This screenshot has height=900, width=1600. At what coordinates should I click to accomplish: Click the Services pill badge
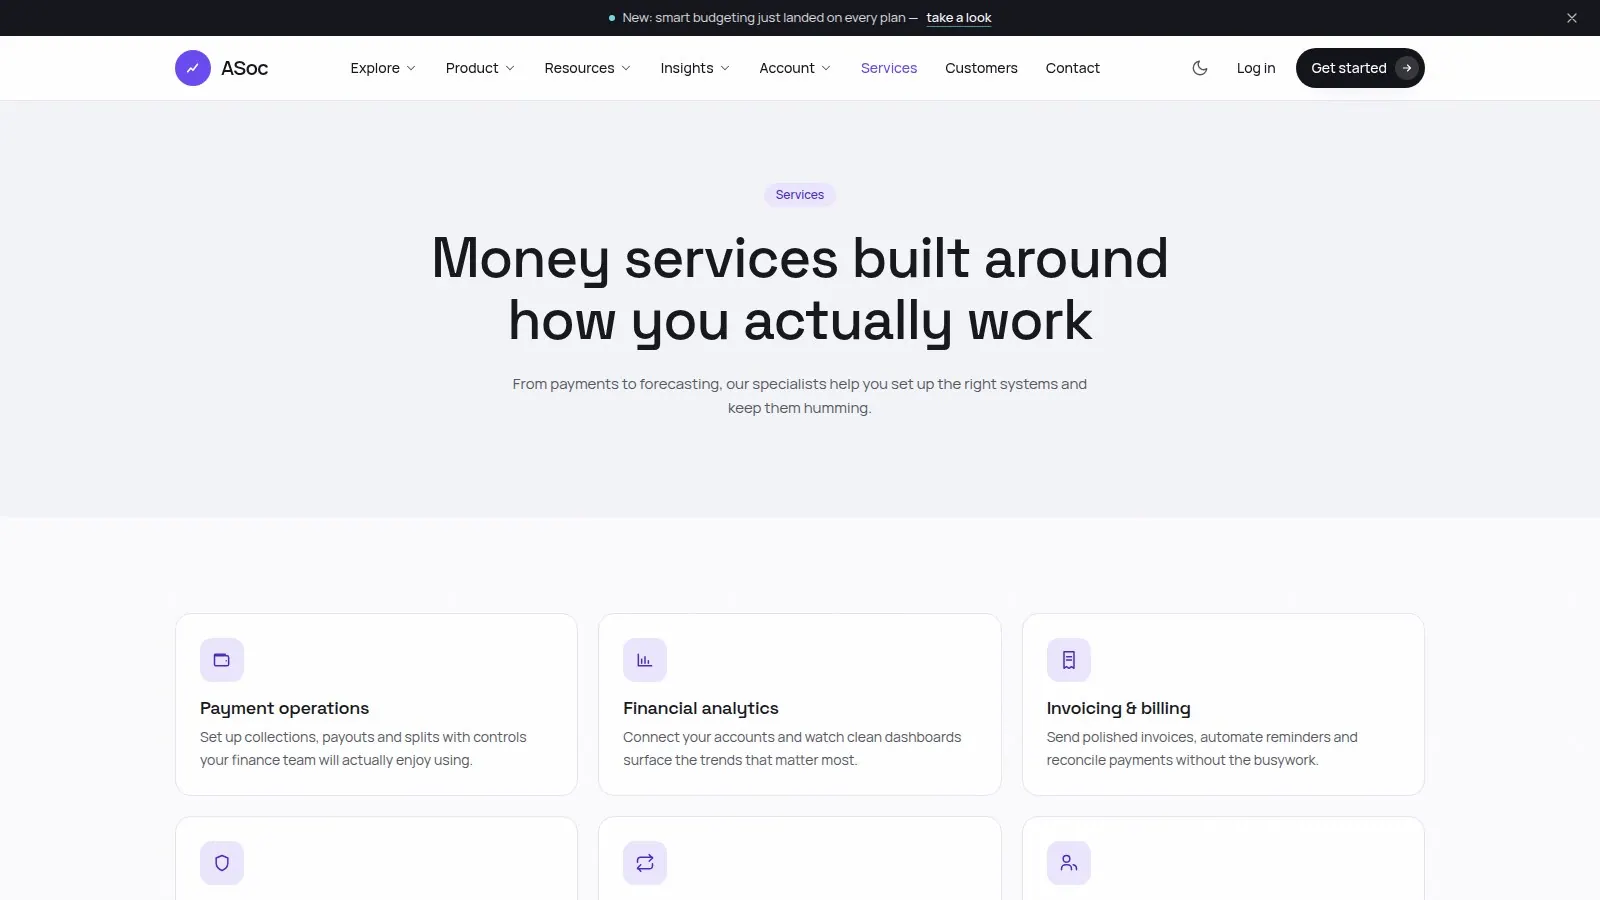point(800,195)
